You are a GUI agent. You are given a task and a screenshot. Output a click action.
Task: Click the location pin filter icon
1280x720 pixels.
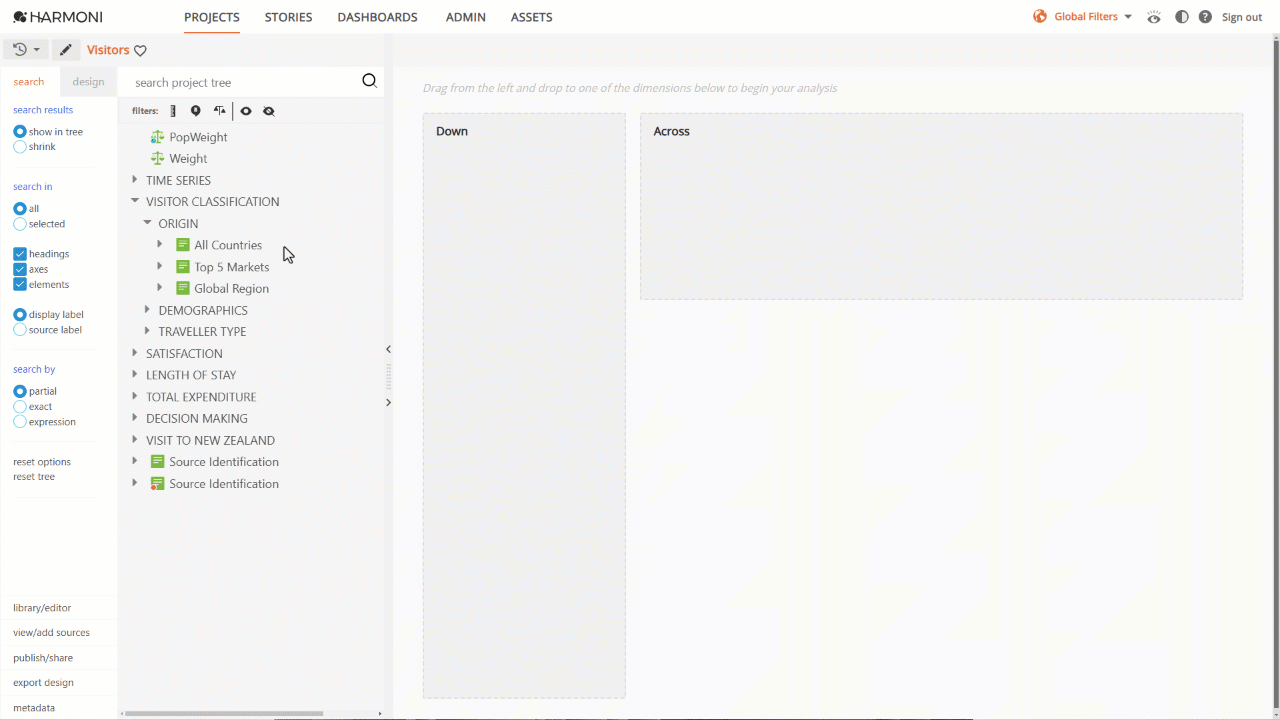coord(195,111)
